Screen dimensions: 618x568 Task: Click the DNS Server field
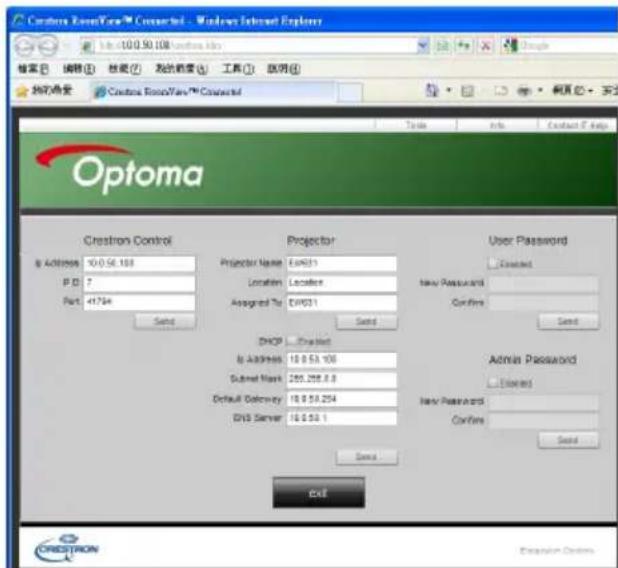[342, 418]
